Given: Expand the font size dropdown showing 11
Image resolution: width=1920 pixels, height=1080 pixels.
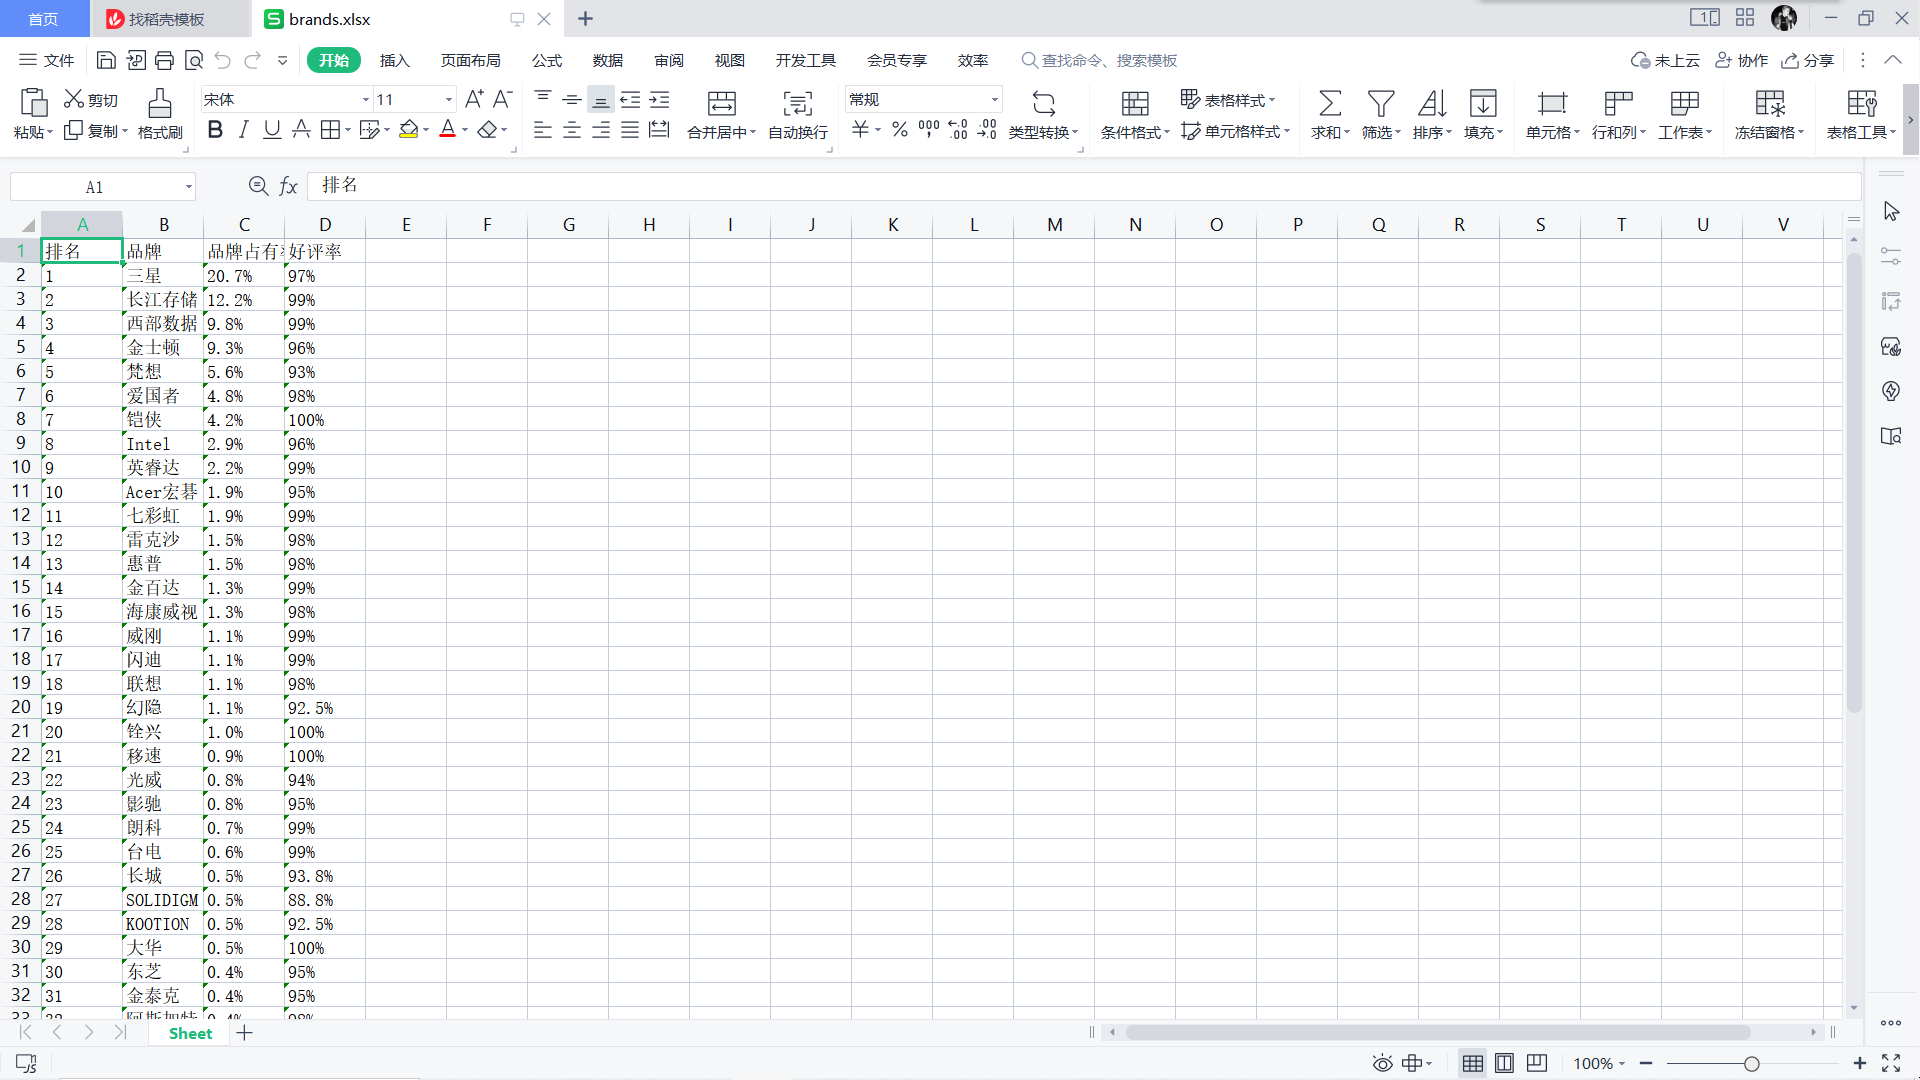Looking at the screenshot, I should 448,99.
